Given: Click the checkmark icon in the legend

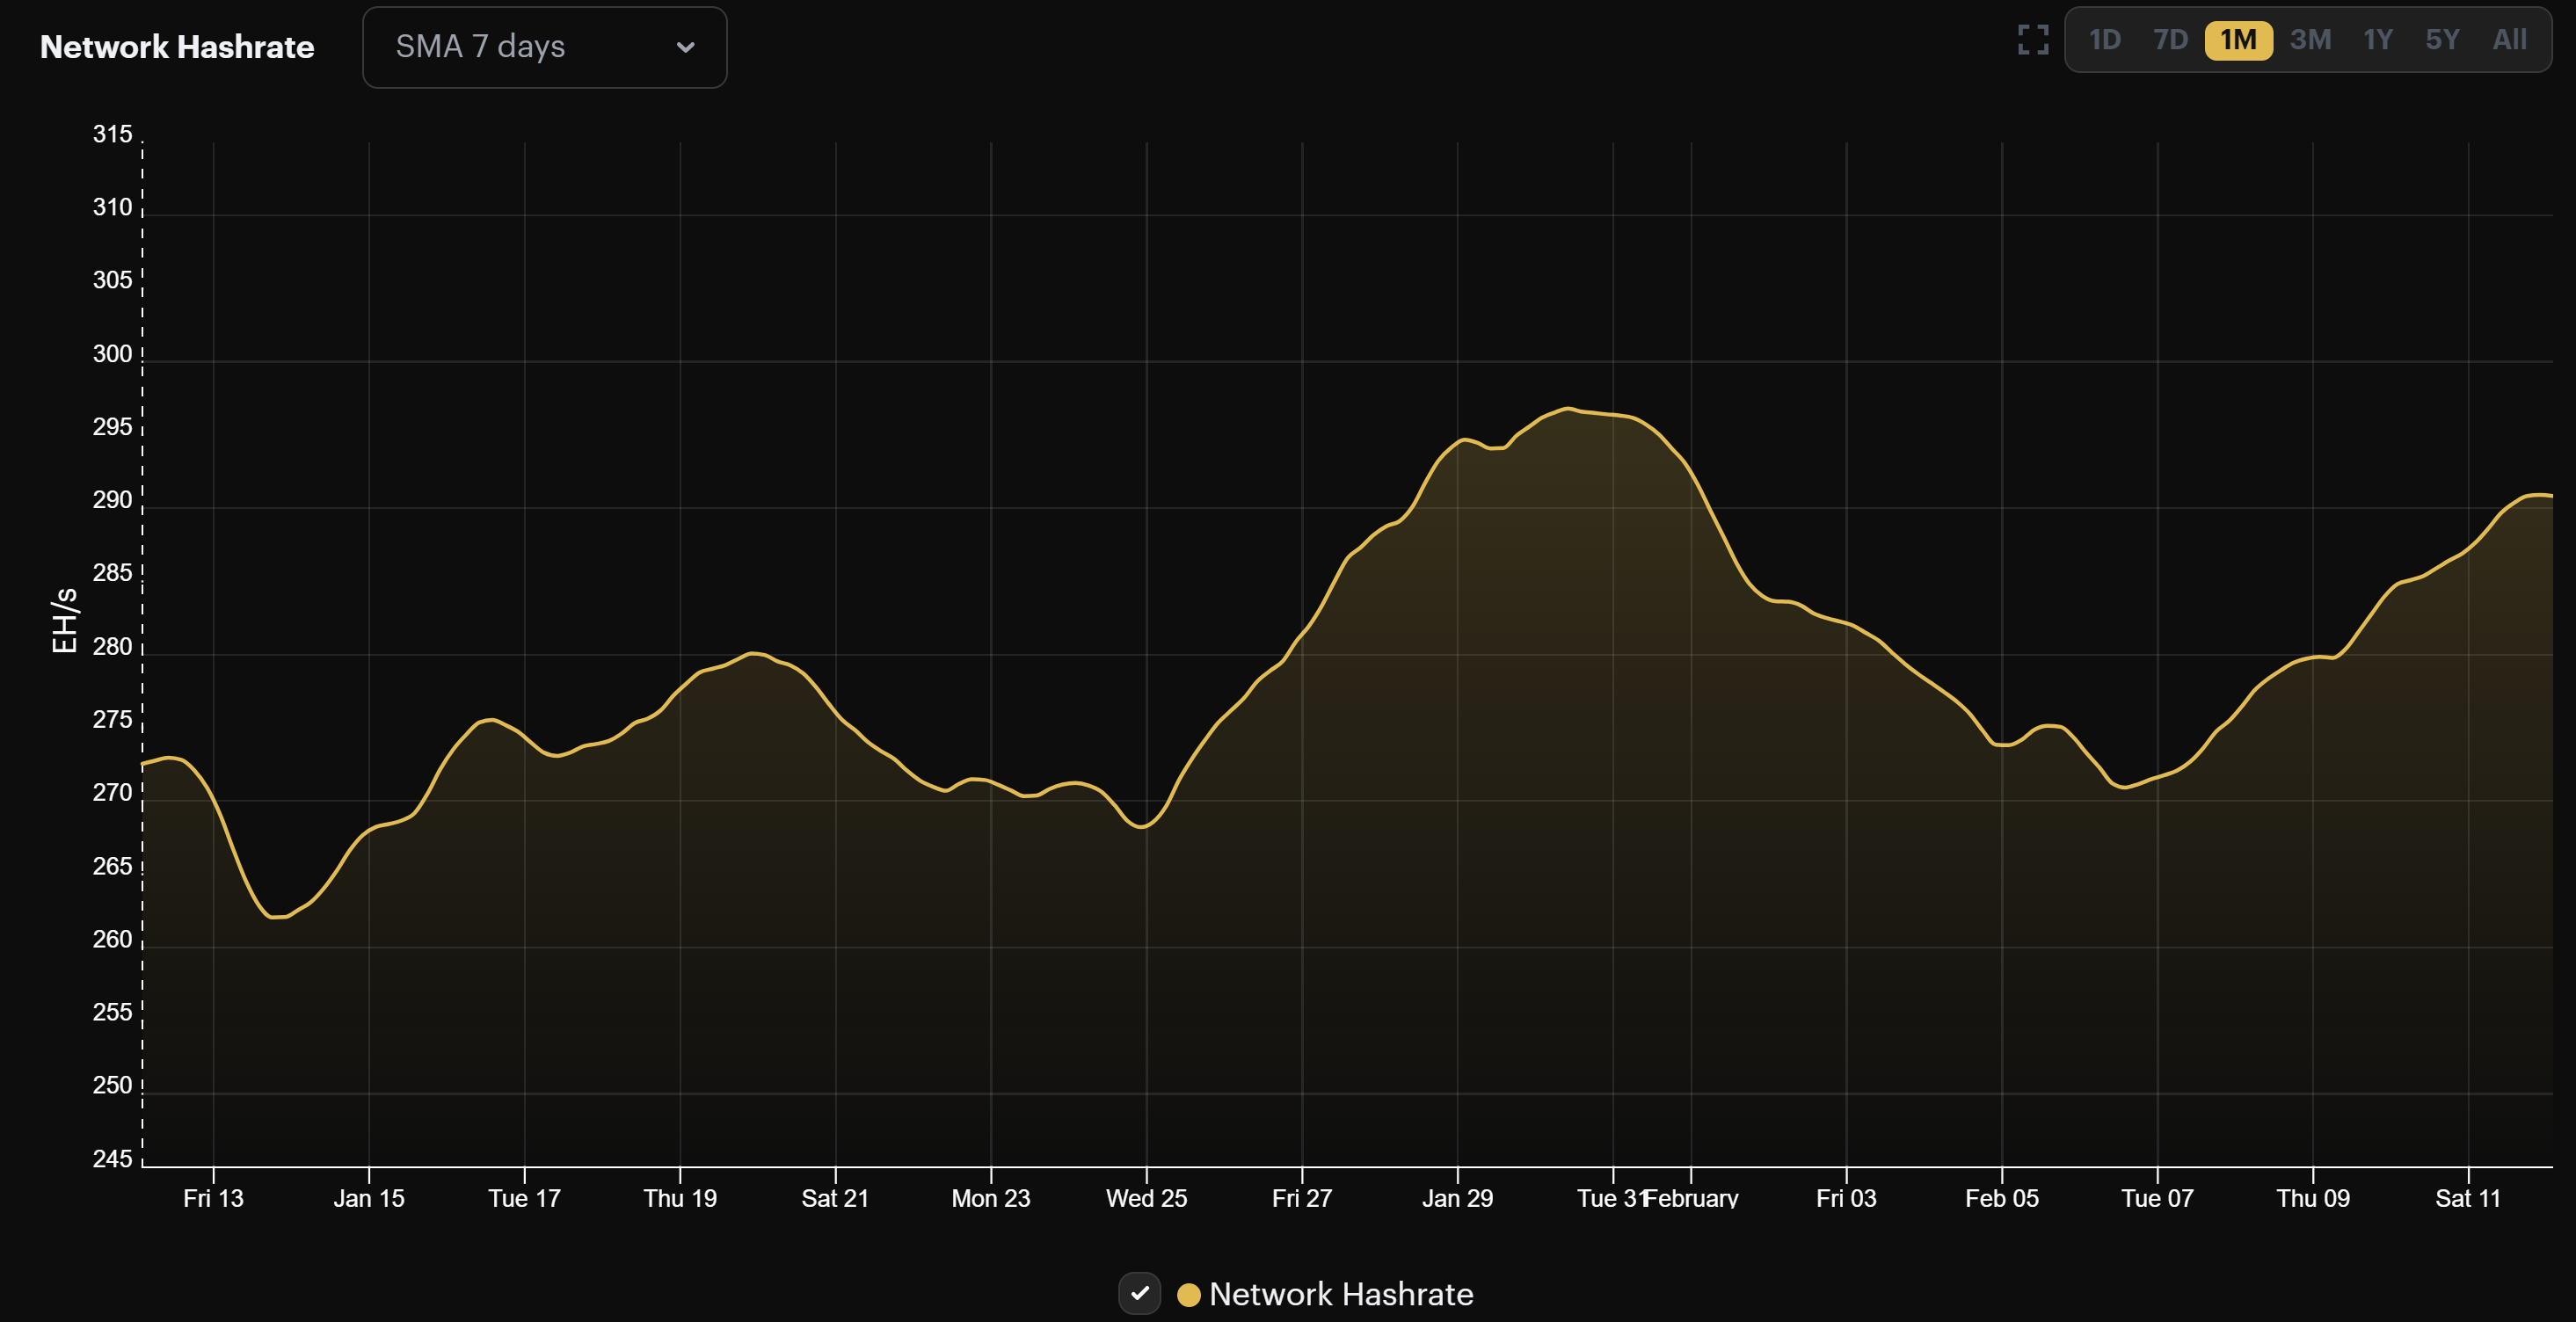Looking at the screenshot, I should point(1139,1294).
